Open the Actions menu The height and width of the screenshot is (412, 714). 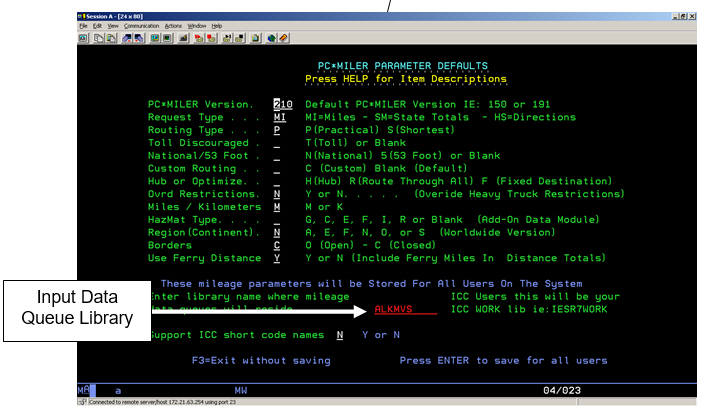173,26
